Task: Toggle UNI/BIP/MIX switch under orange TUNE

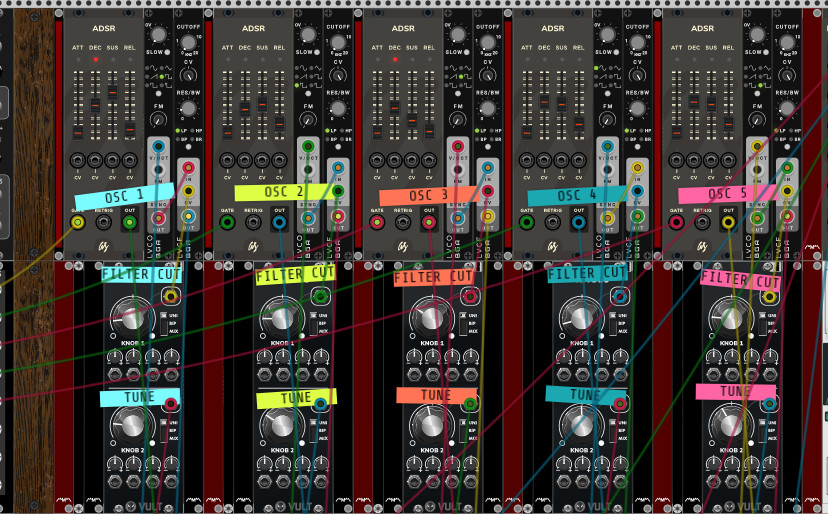Action: [463, 430]
